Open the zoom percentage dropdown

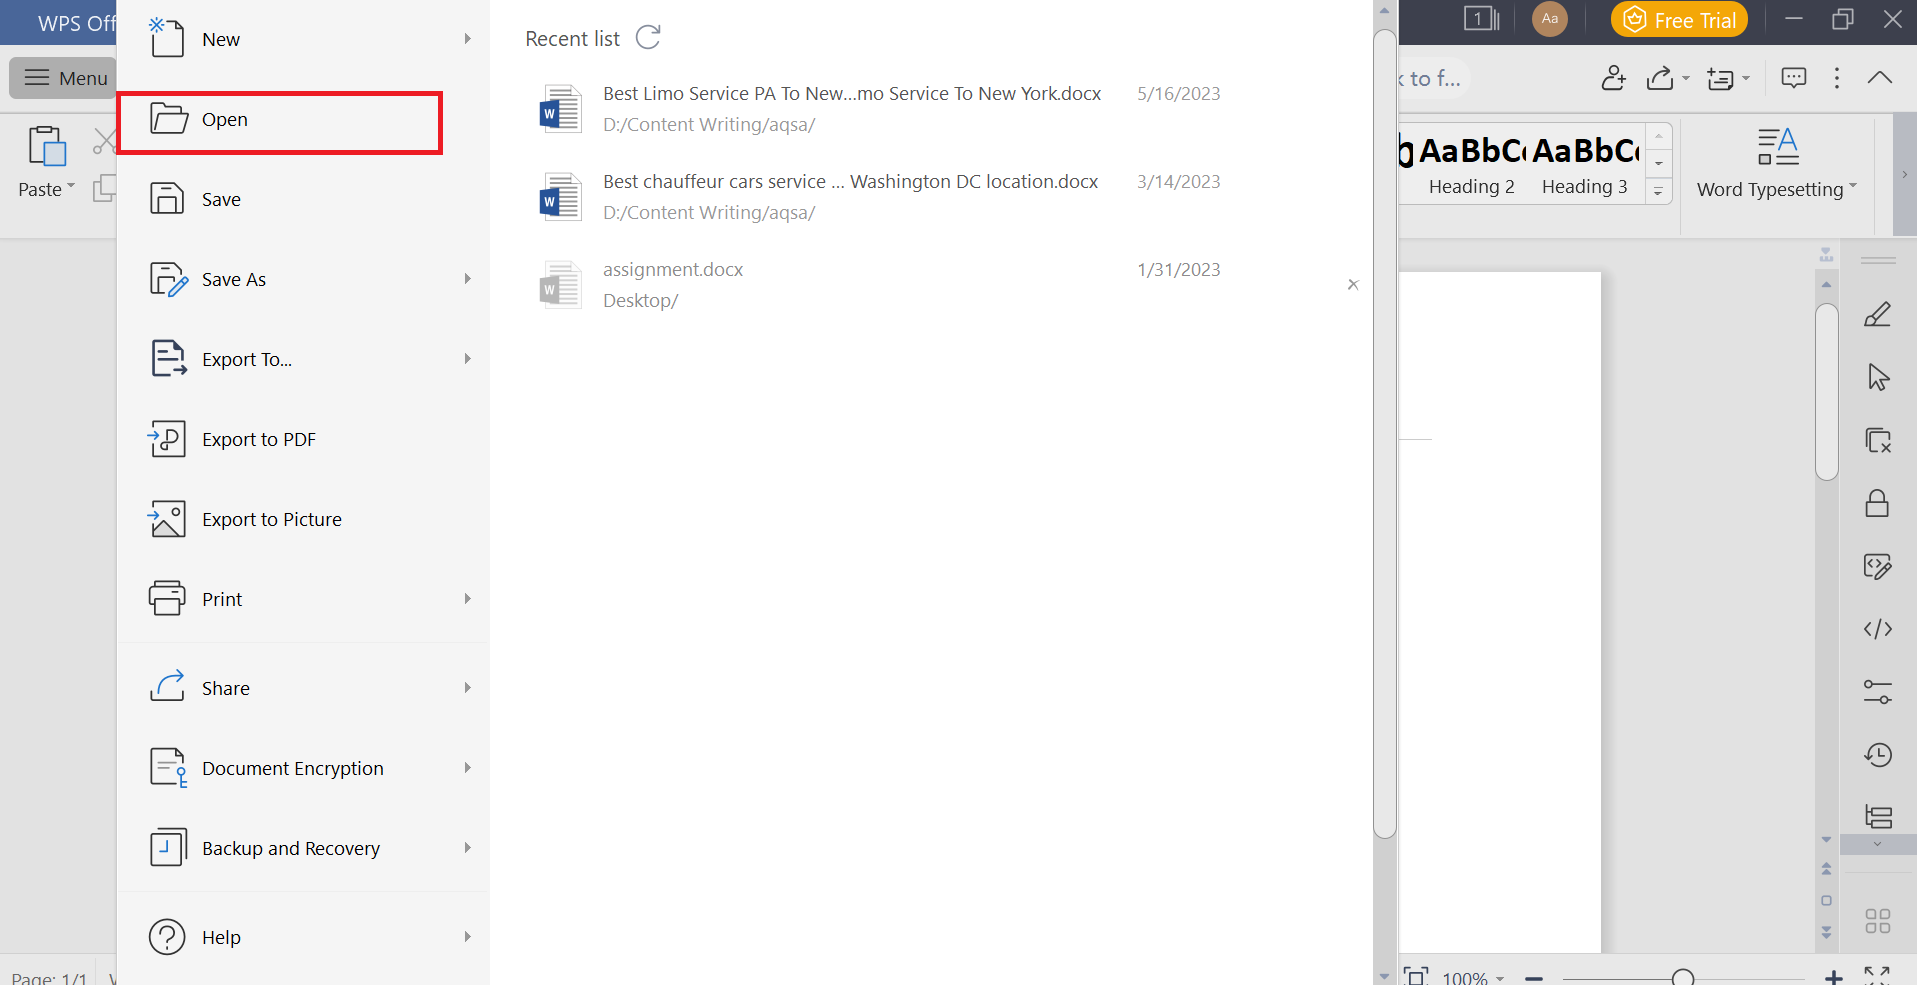(x=1499, y=976)
